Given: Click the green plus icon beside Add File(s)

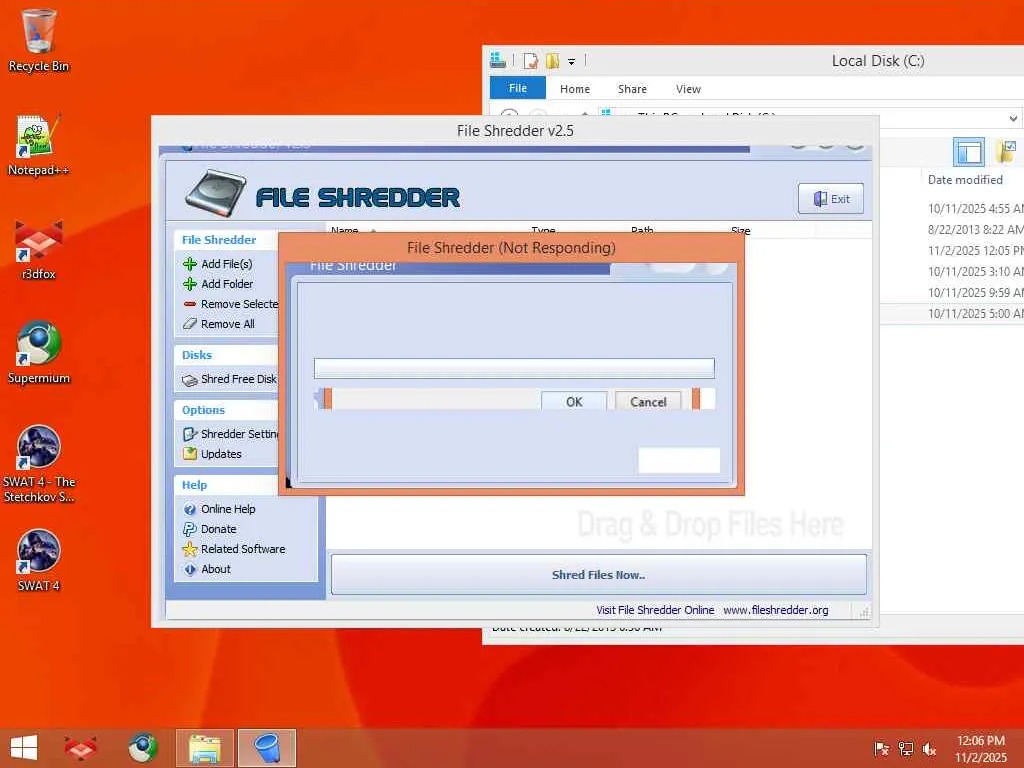Looking at the screenshot, I should pos(189,264).
